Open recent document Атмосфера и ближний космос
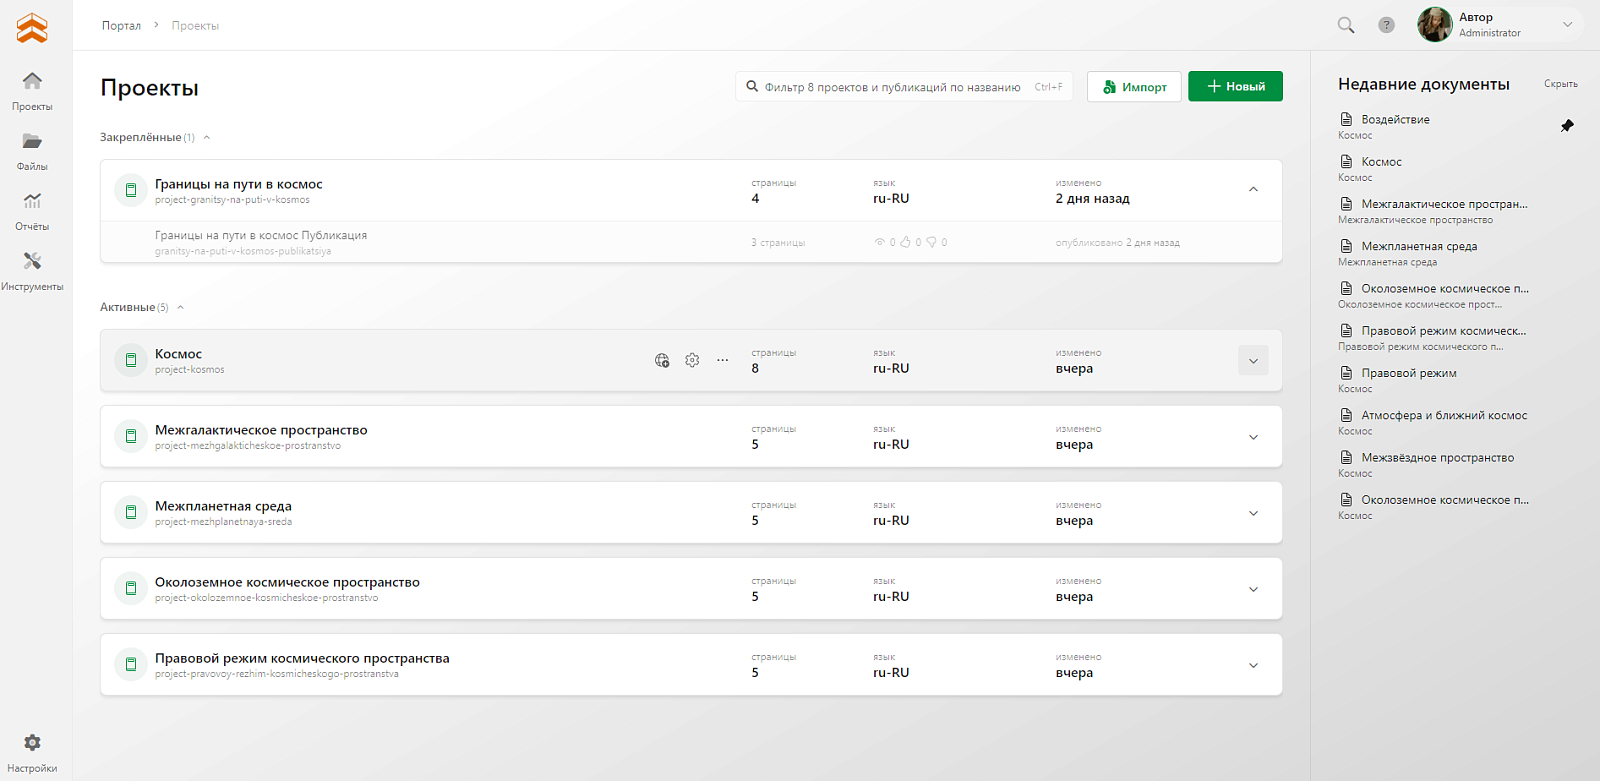Screen dimensions: 1600x781 click(1444, 414)
